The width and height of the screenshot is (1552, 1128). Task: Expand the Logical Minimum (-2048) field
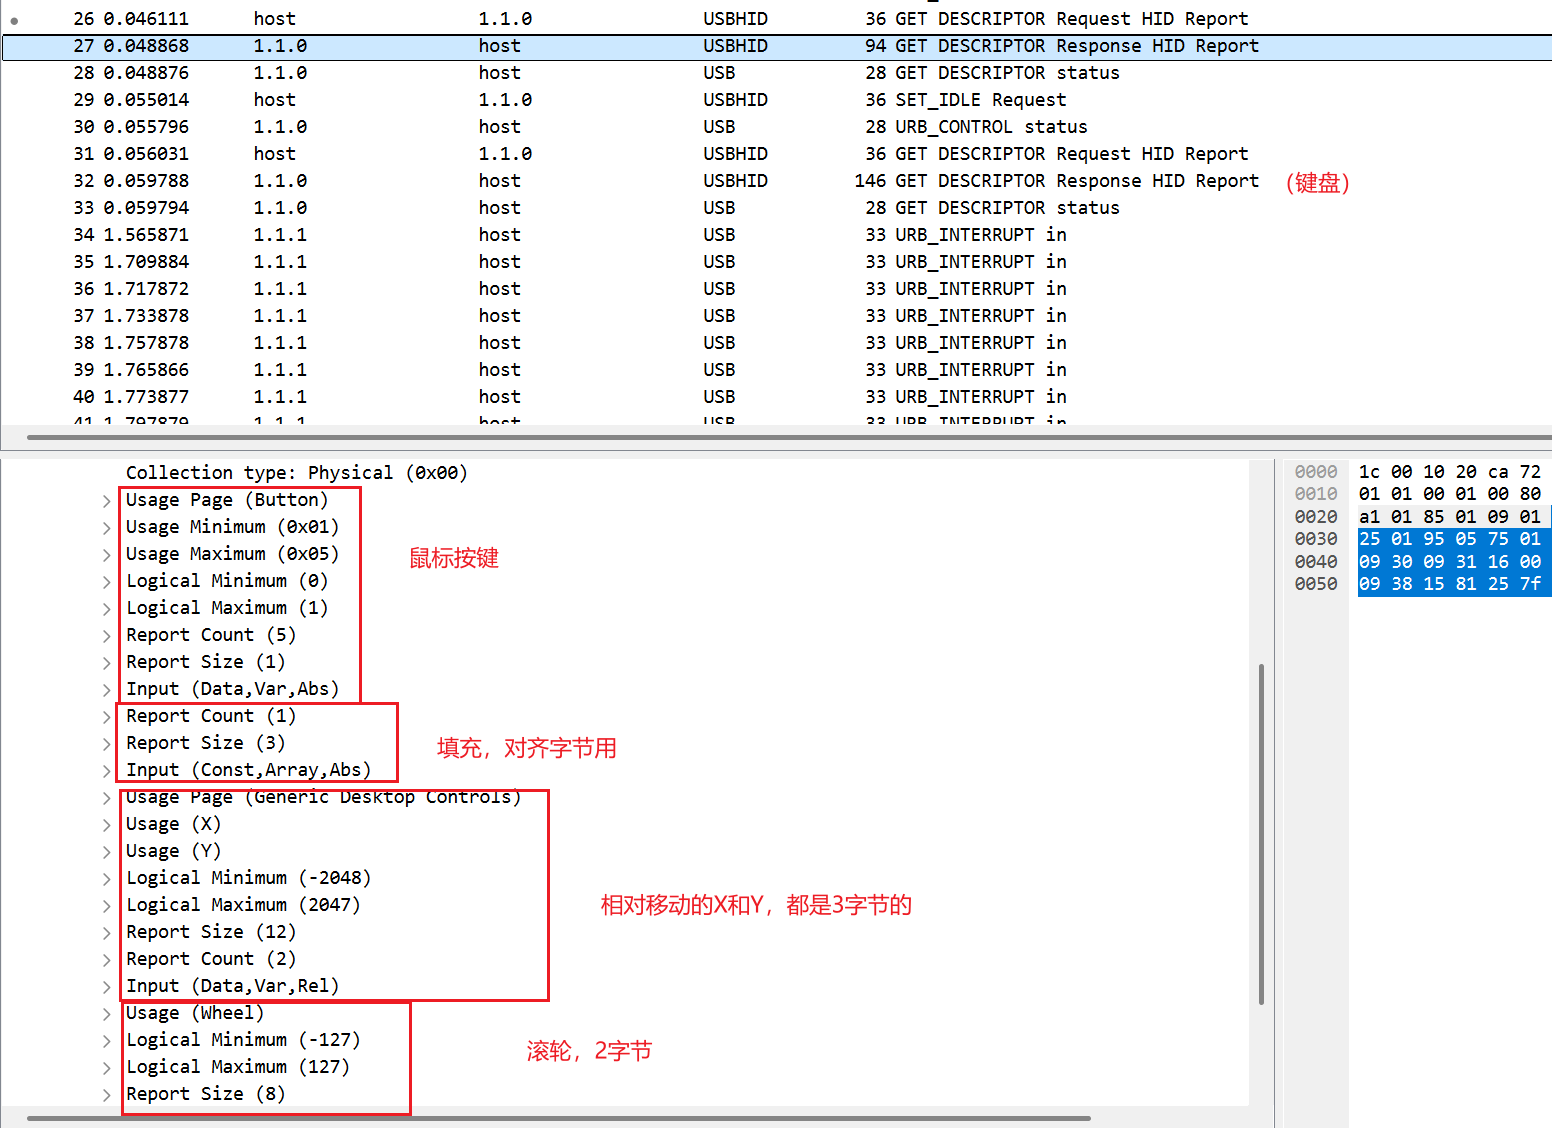(106, 879)
